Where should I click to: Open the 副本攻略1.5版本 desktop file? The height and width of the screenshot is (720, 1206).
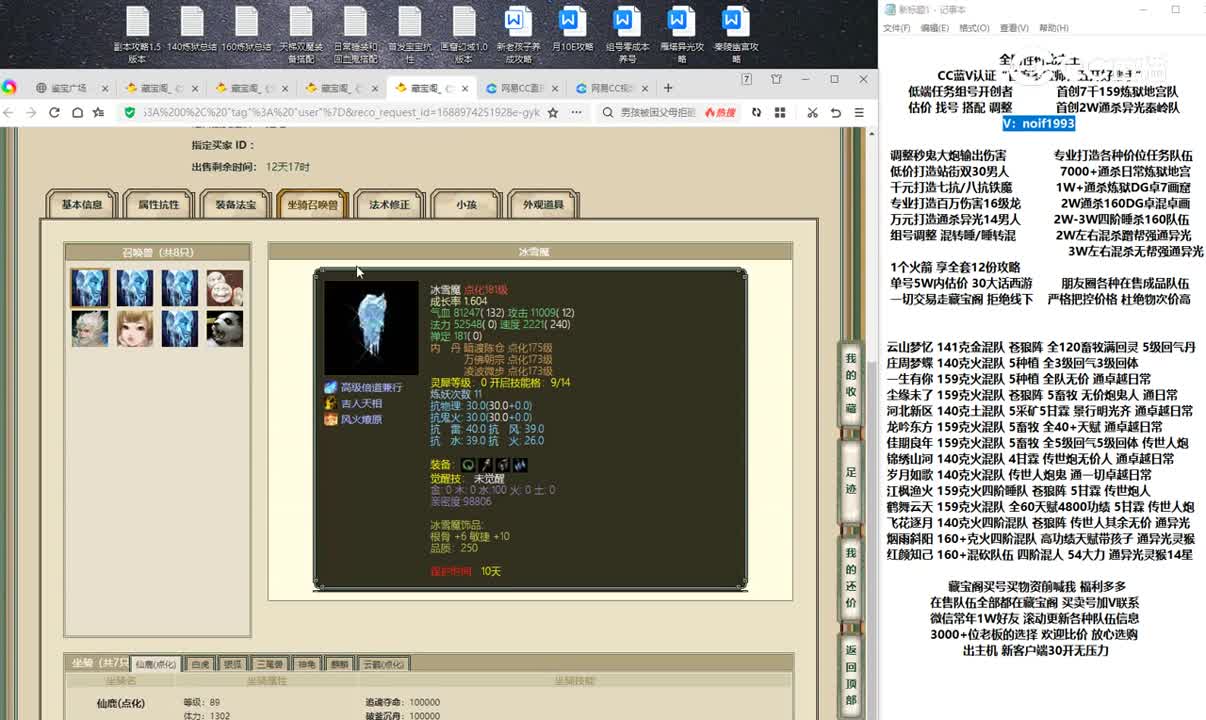click(x=137, y=35)
